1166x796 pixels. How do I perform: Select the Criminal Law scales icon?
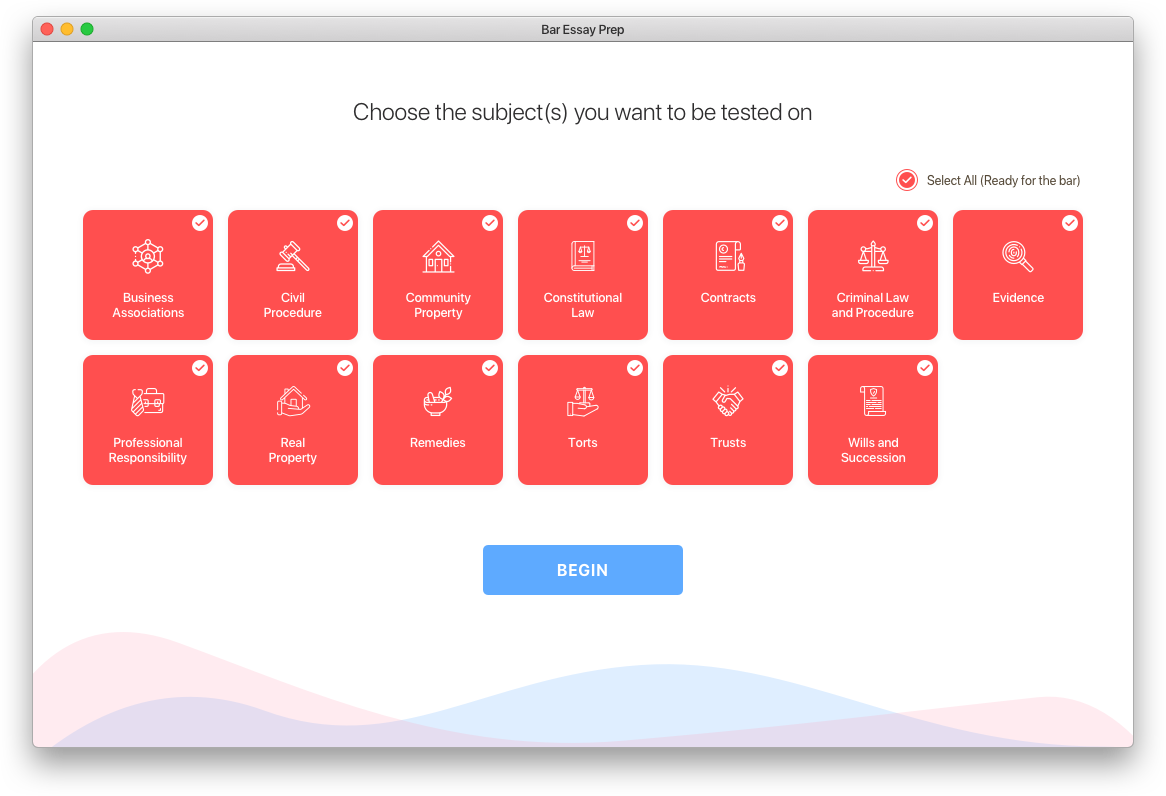pos(873,257)
